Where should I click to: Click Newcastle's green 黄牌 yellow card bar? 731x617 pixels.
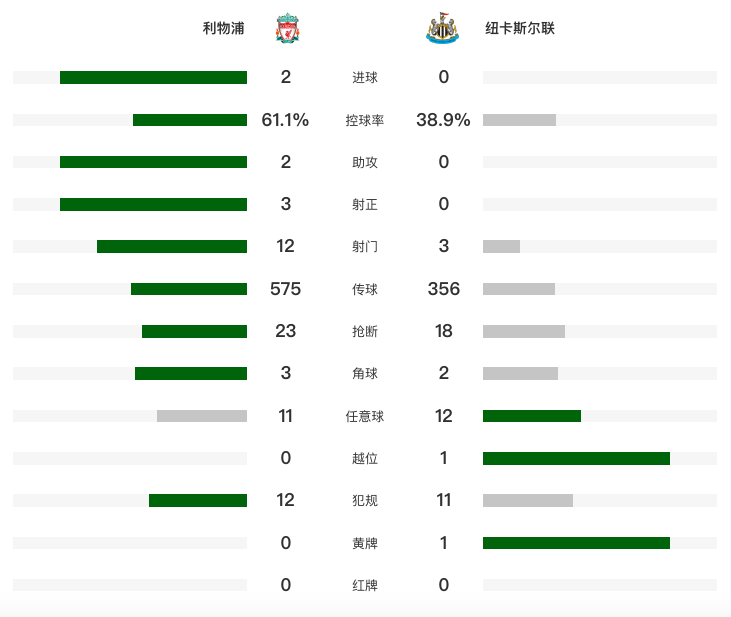(x=576, y=543)
